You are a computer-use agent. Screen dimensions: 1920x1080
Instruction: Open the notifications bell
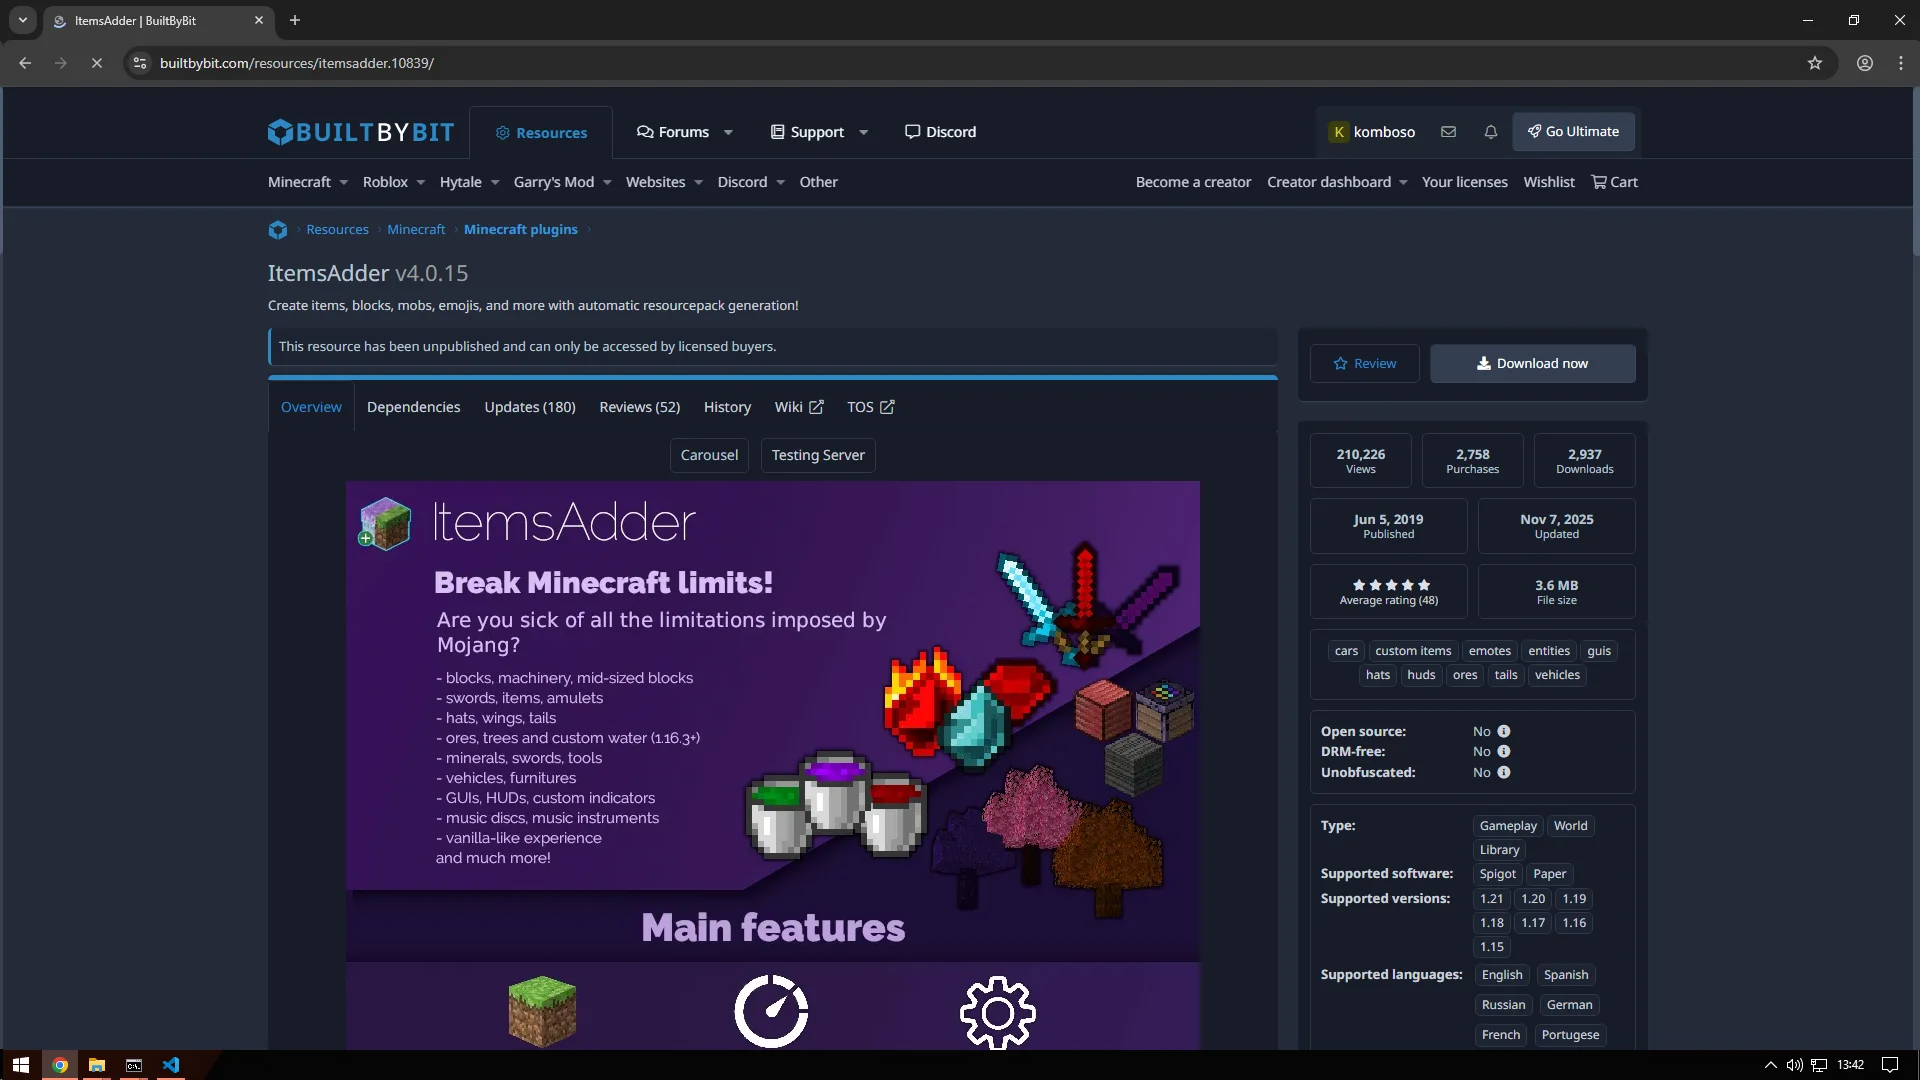(1491, 132)
